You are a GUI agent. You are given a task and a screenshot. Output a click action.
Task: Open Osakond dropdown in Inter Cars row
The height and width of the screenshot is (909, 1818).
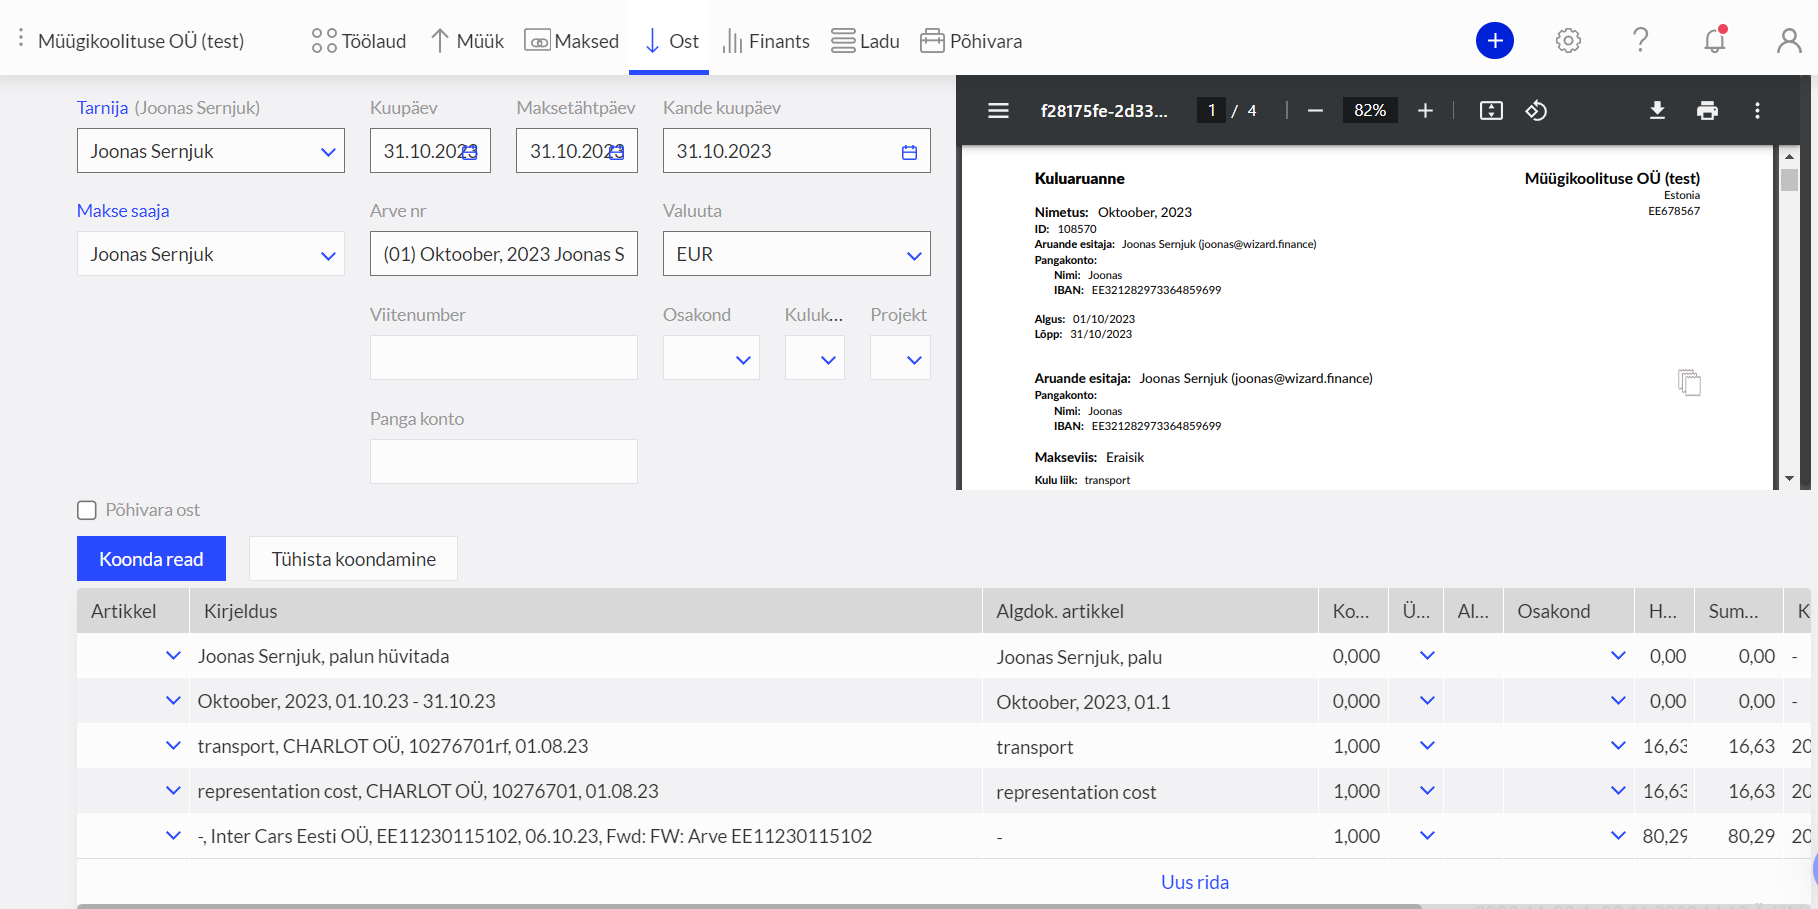1618,836
